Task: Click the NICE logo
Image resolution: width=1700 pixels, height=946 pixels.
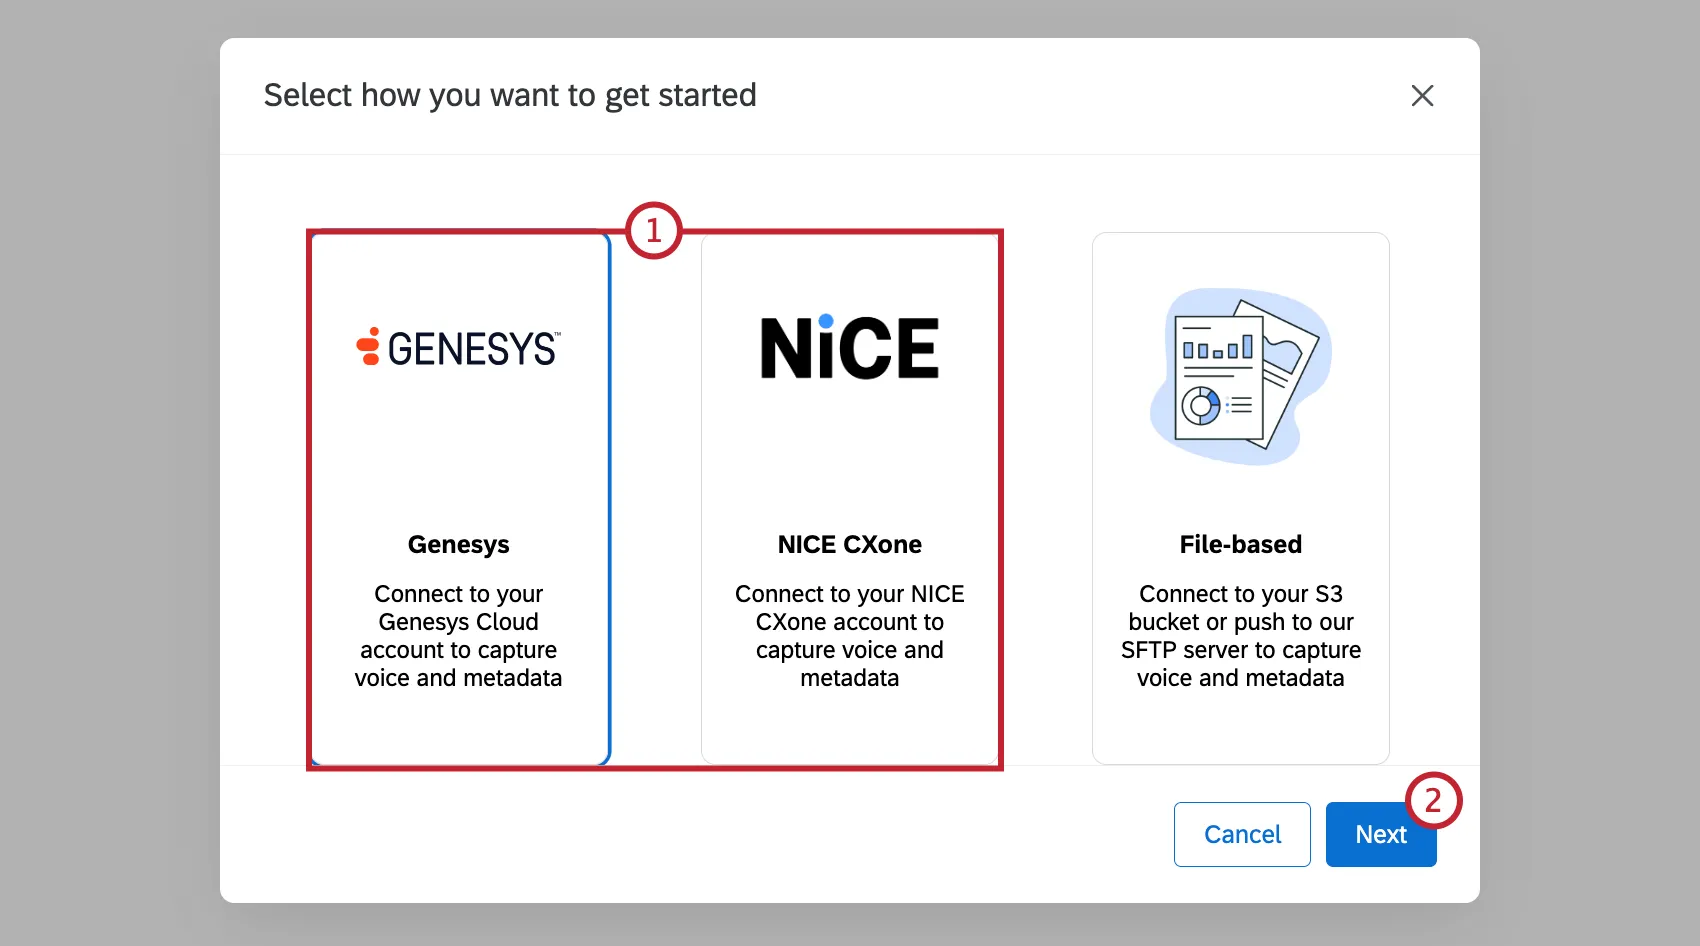Action: [849, 348]
